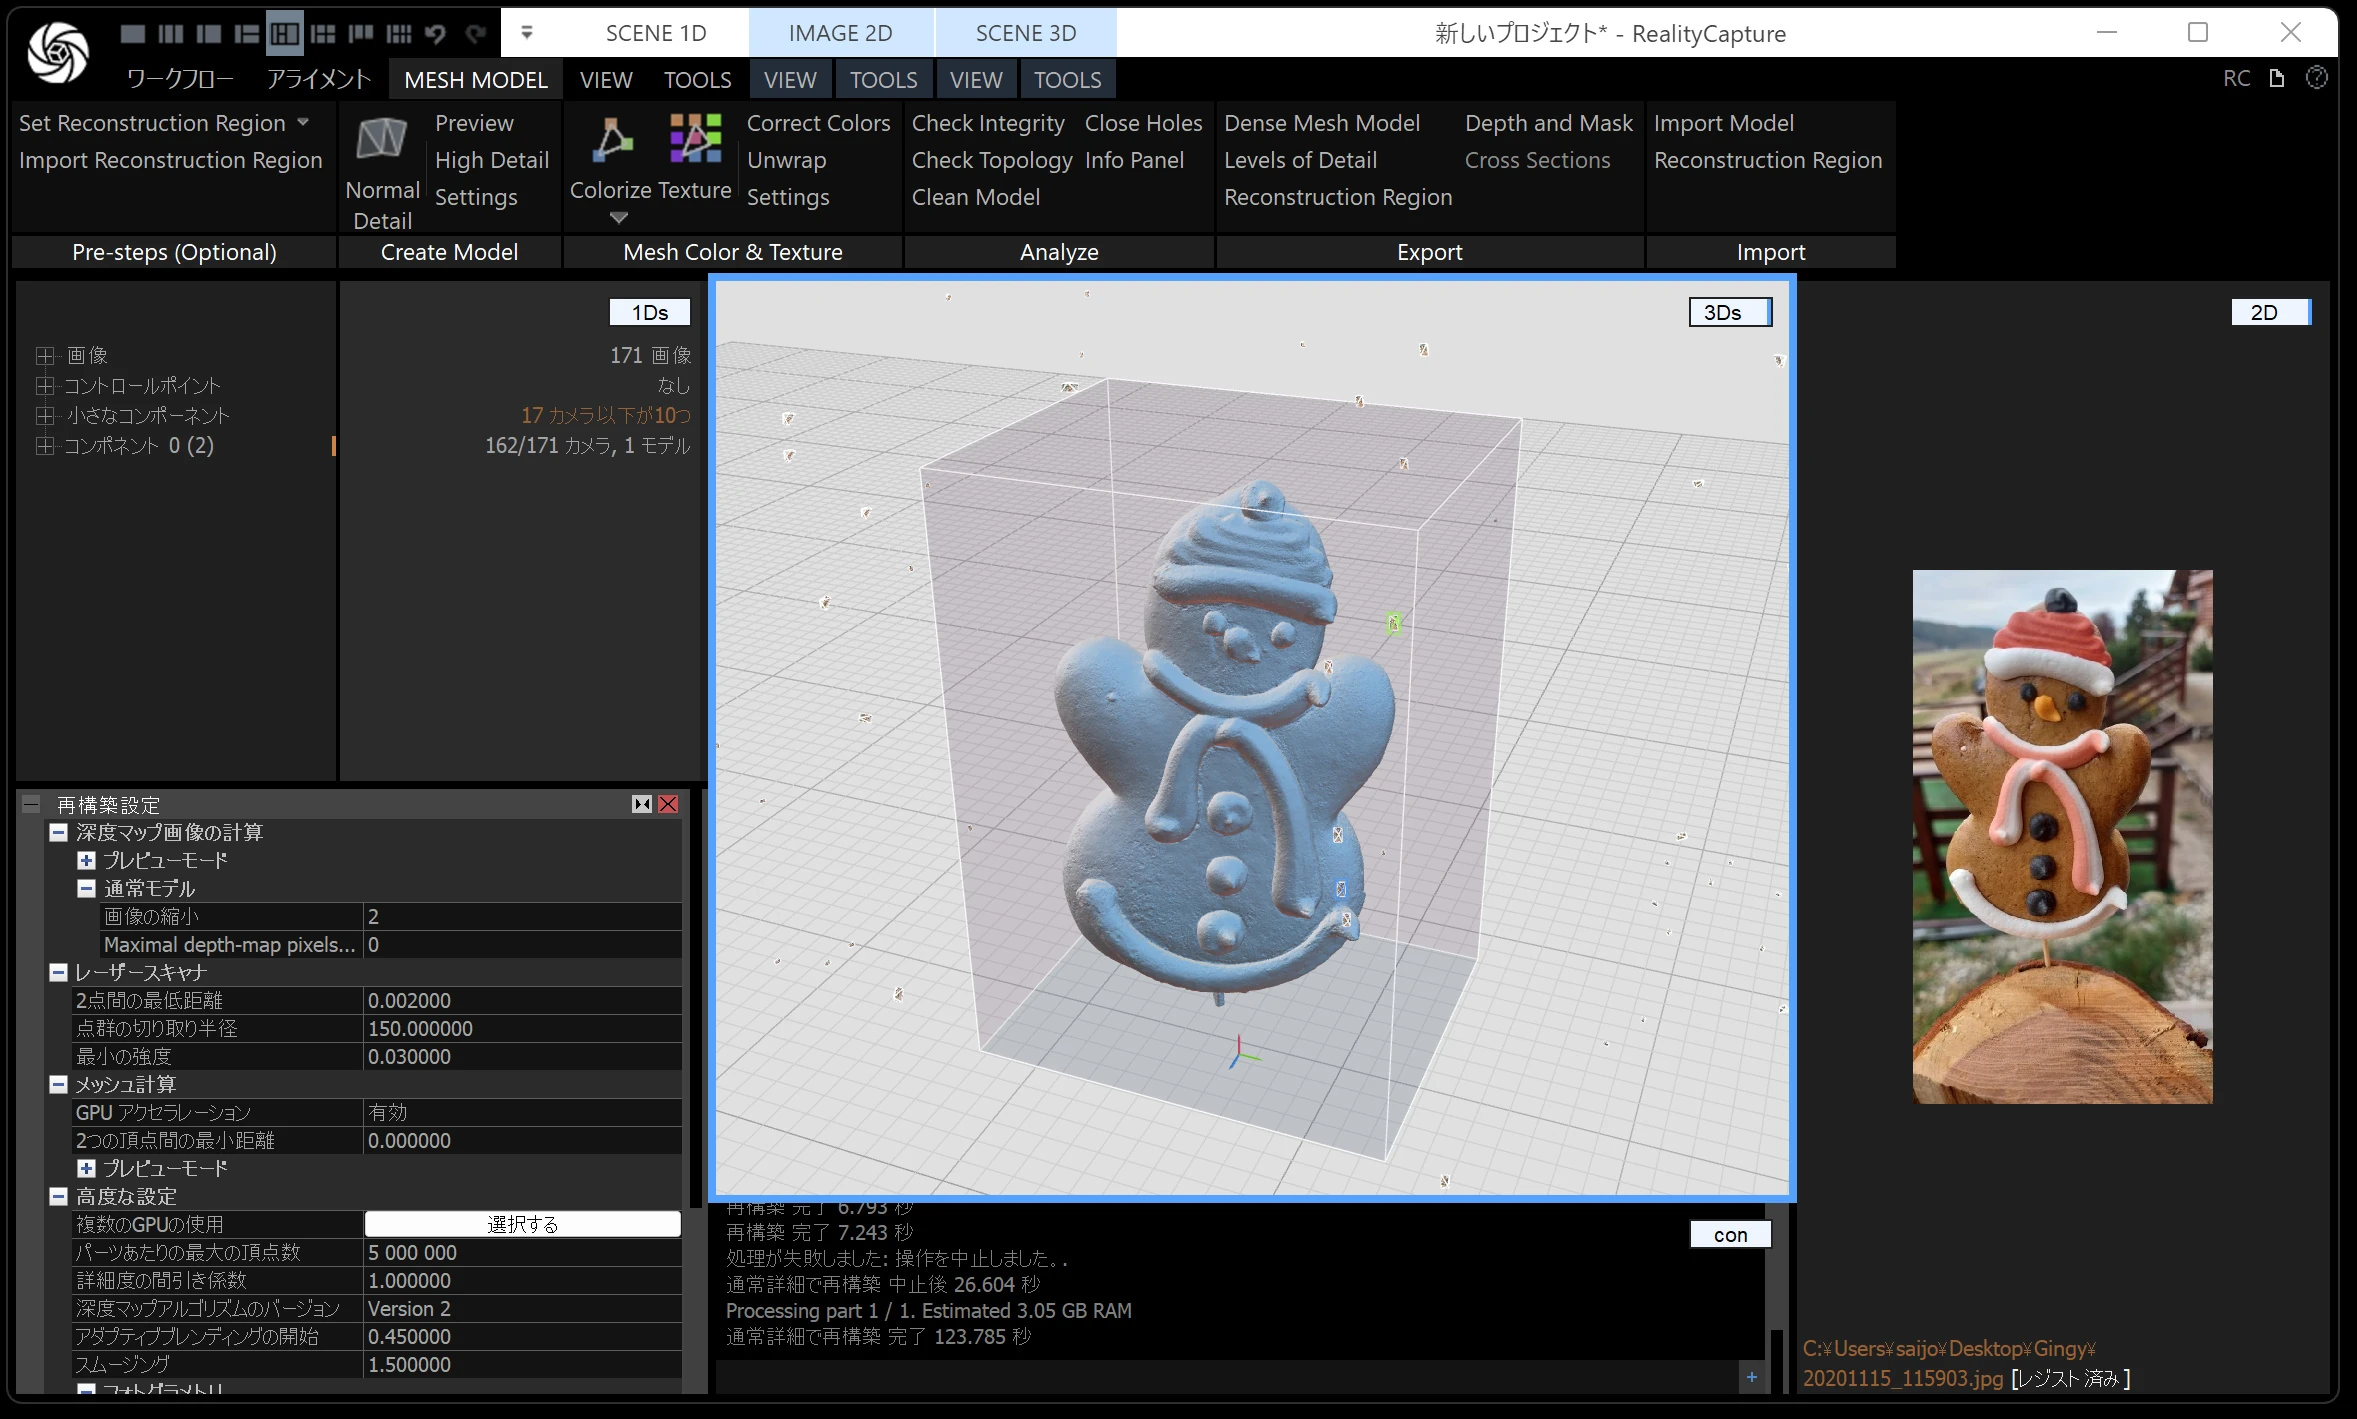Screen dimensions: 2357x1419
Task: Click 選択する for multiple GPU usage
Action: tap(522, 1224)
